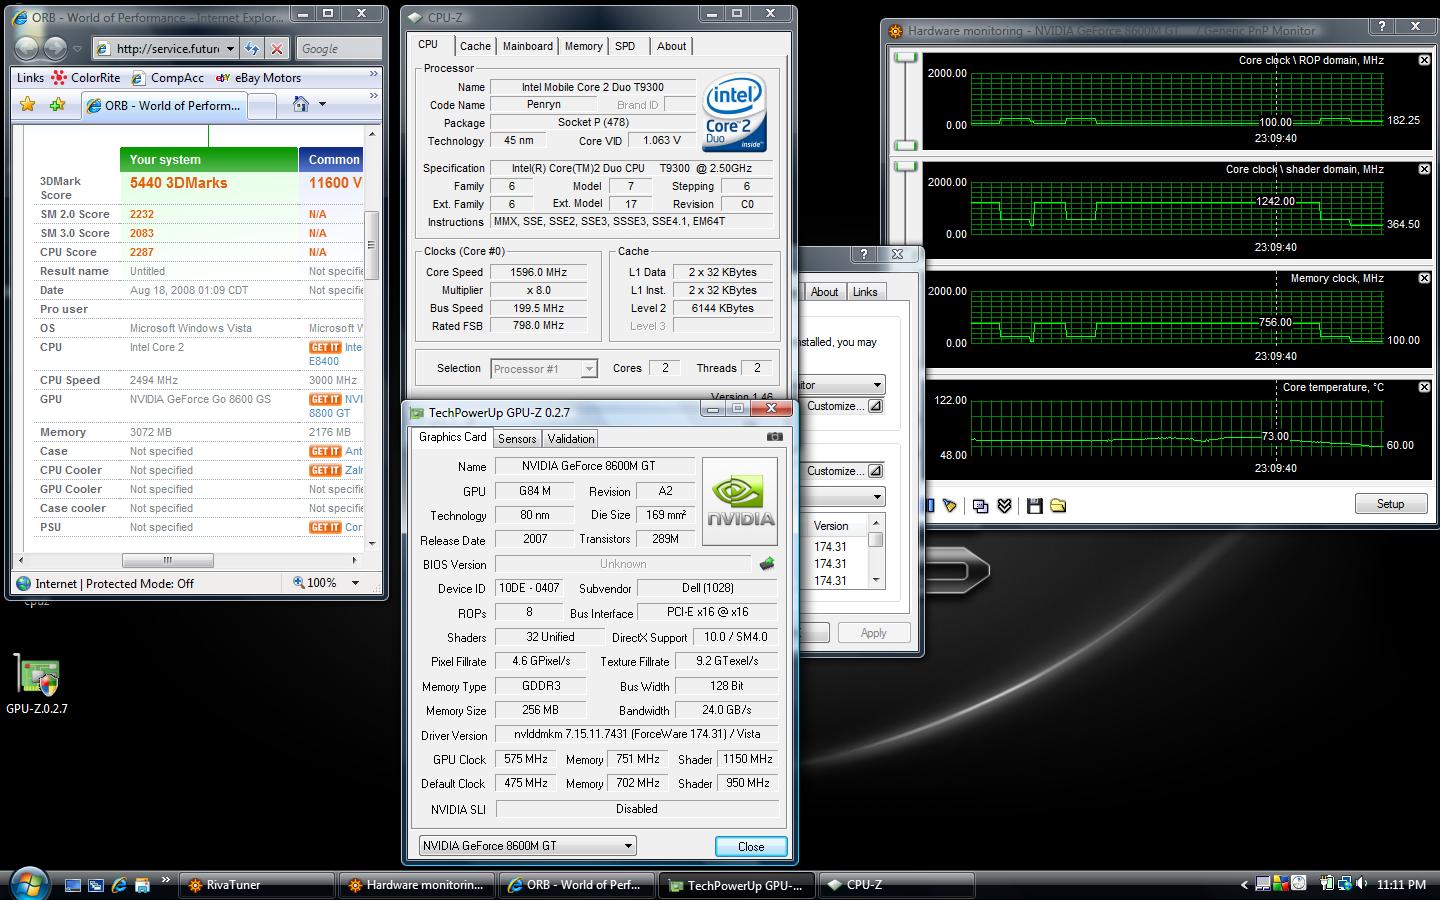Click the broom clear-history icon in Hardware monitoring
1440x900 pixels.
point(950,506)
